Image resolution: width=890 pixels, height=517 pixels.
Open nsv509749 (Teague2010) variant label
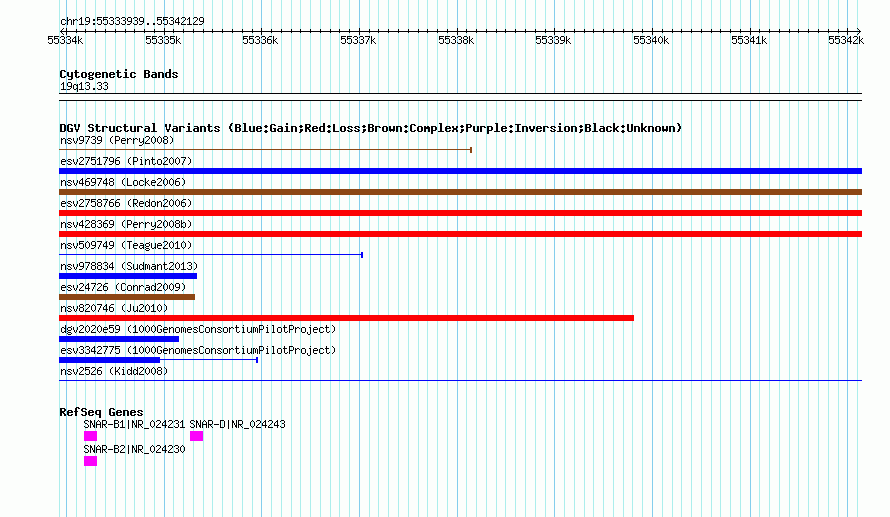click(x=126, y=245)
